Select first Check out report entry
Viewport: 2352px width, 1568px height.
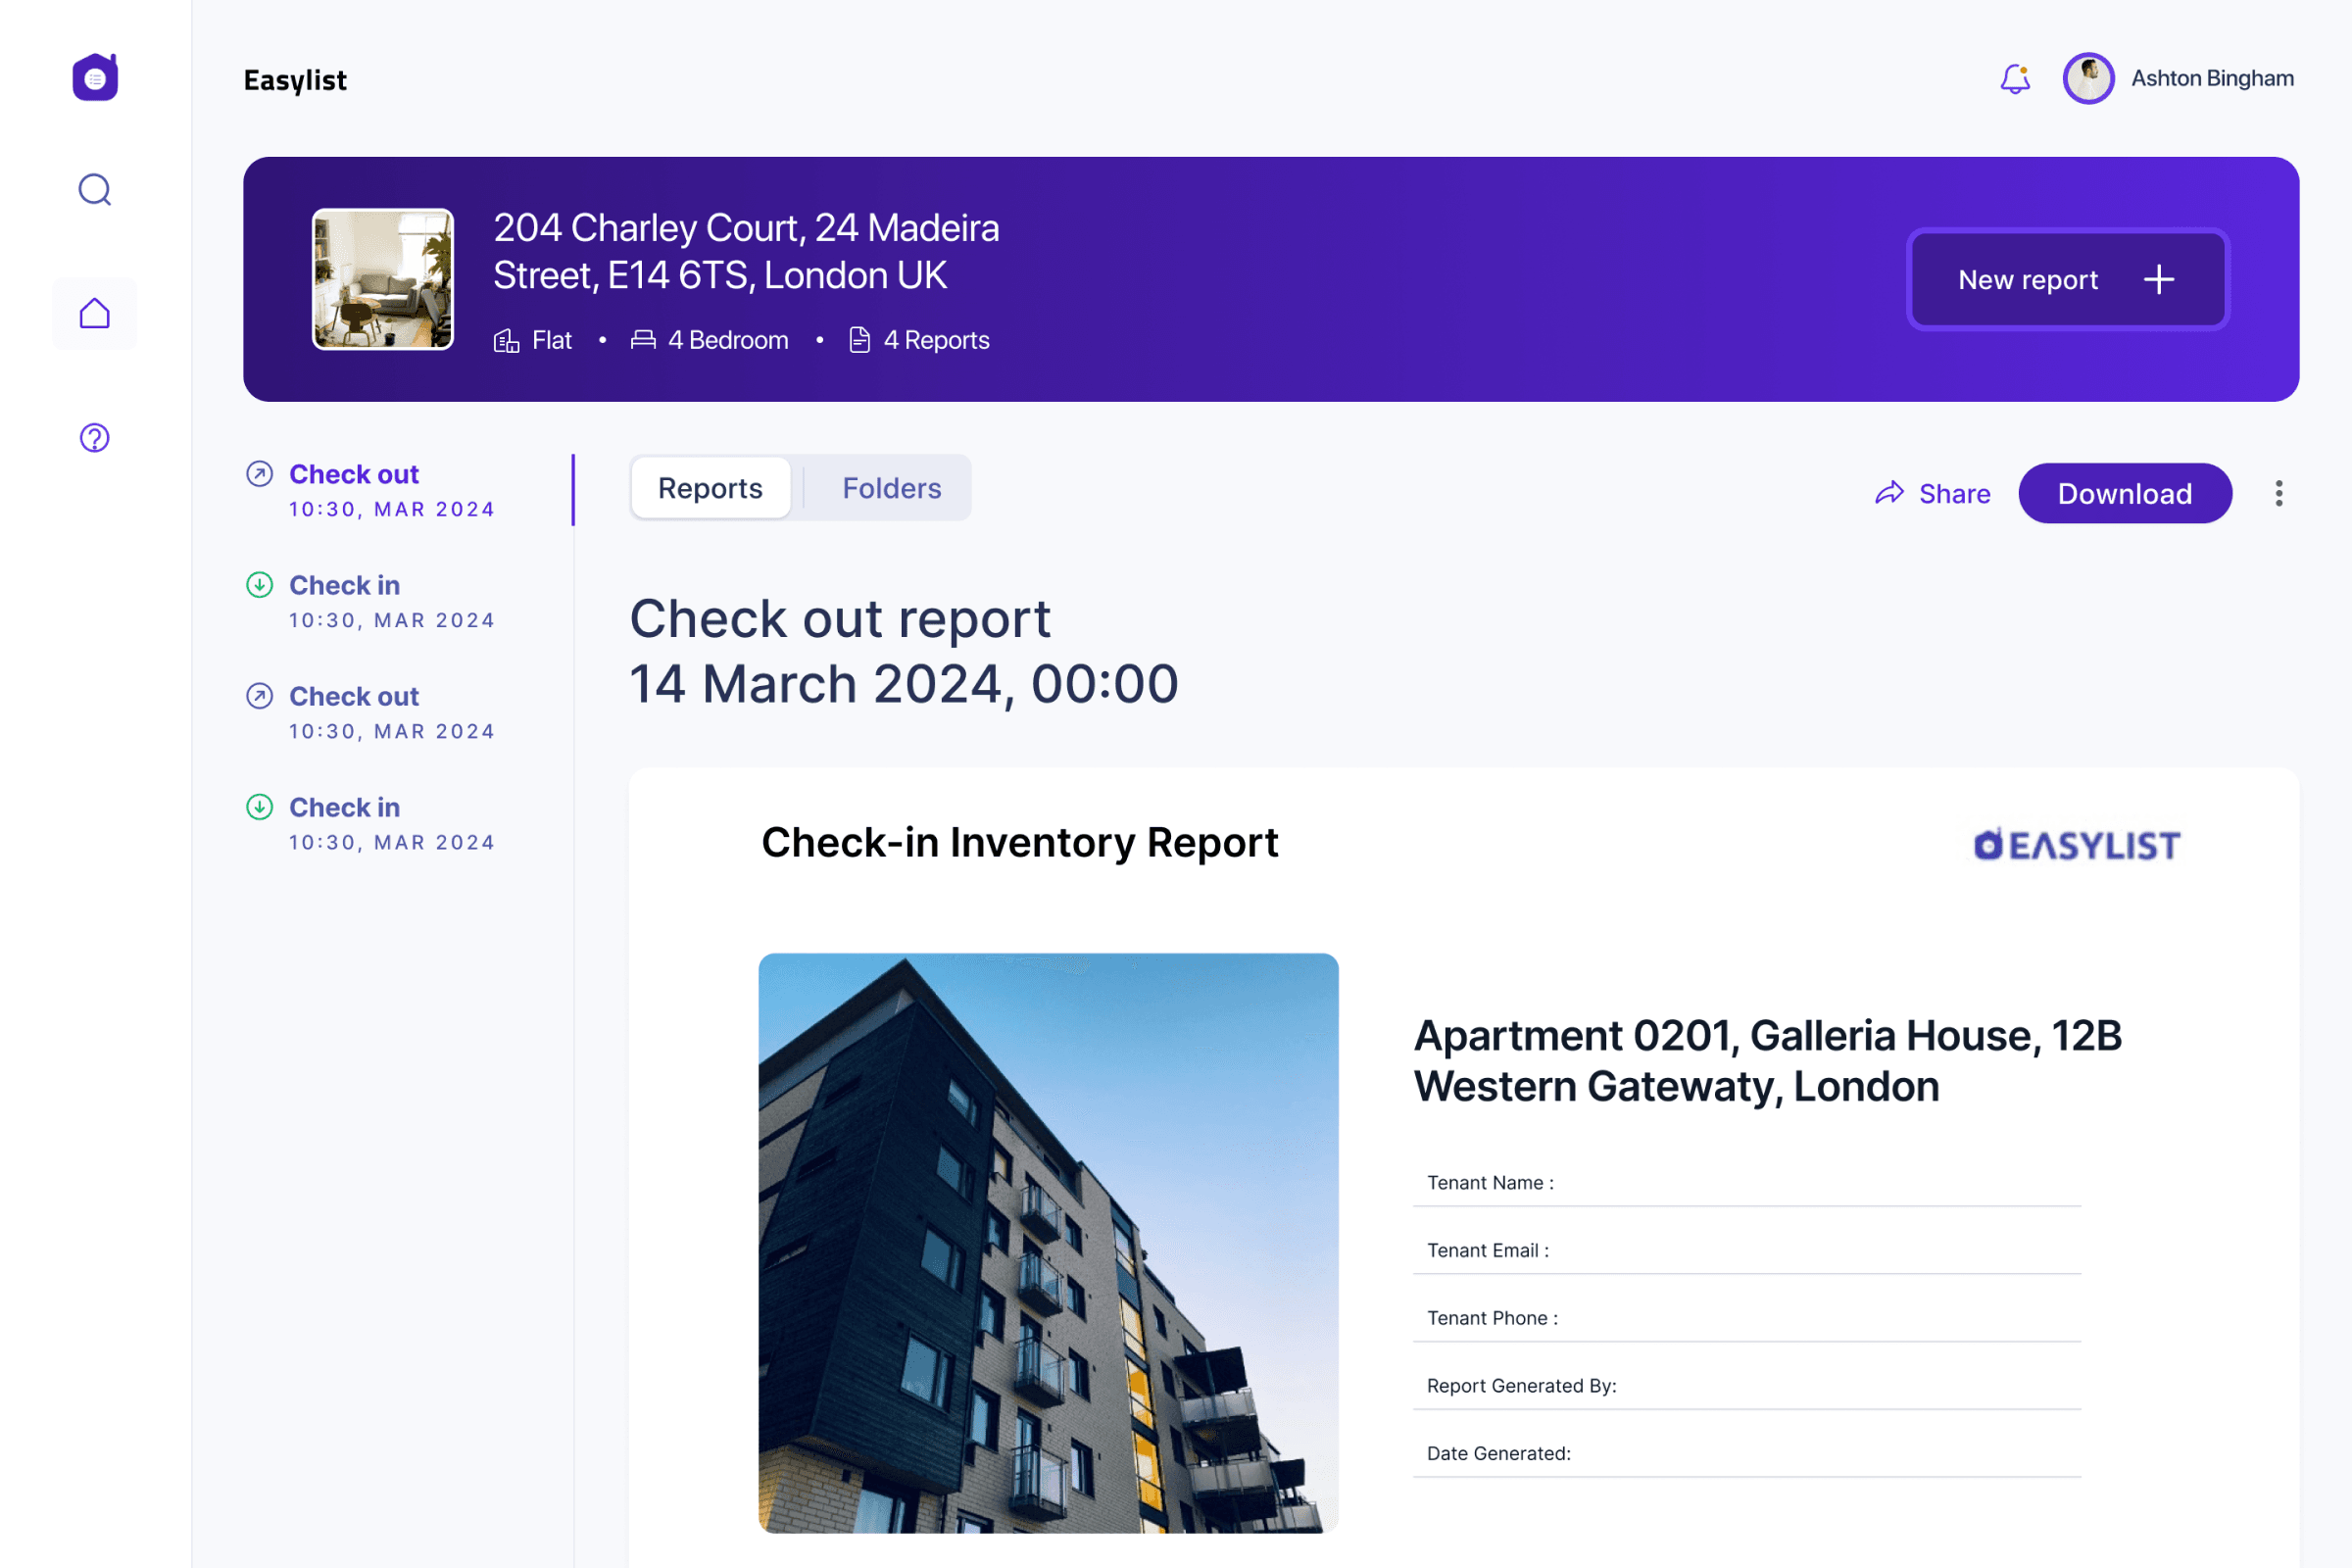(354, 475)
